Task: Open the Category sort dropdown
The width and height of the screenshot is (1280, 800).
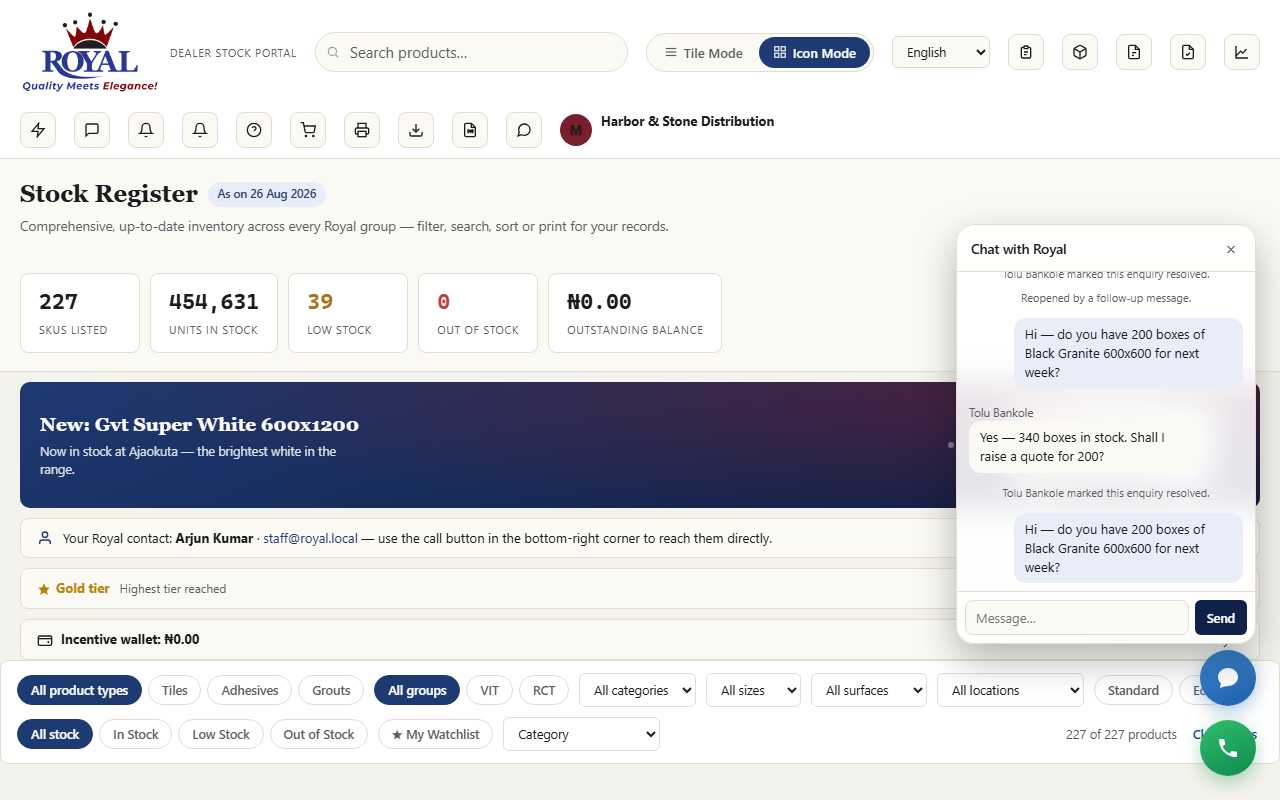Action: coord(581,734)
